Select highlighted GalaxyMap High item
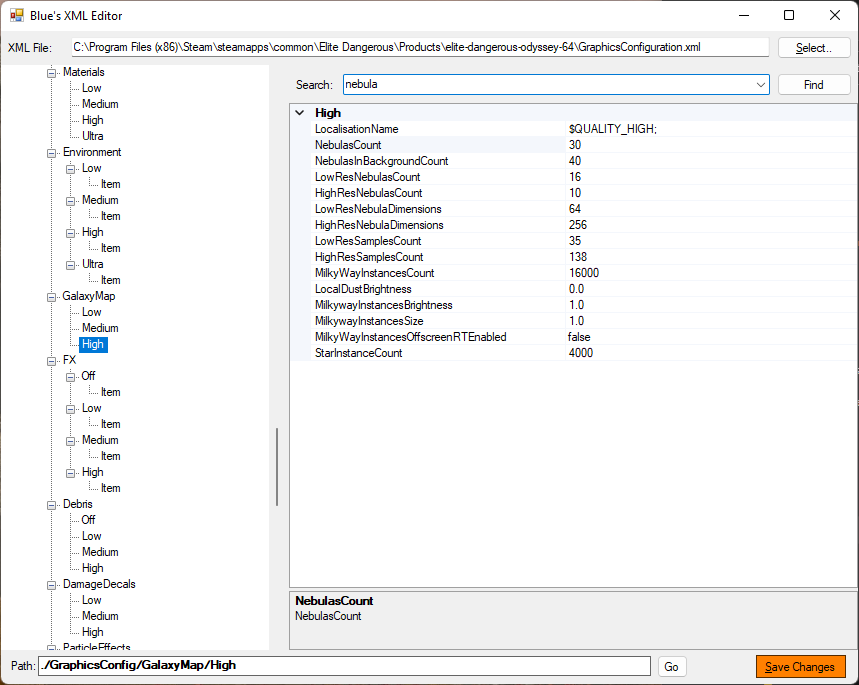 click(x=93, y=344)
